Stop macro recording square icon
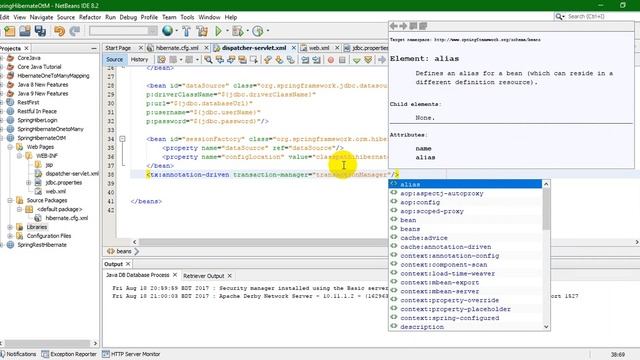640x360 pixels. coord(342,60)
